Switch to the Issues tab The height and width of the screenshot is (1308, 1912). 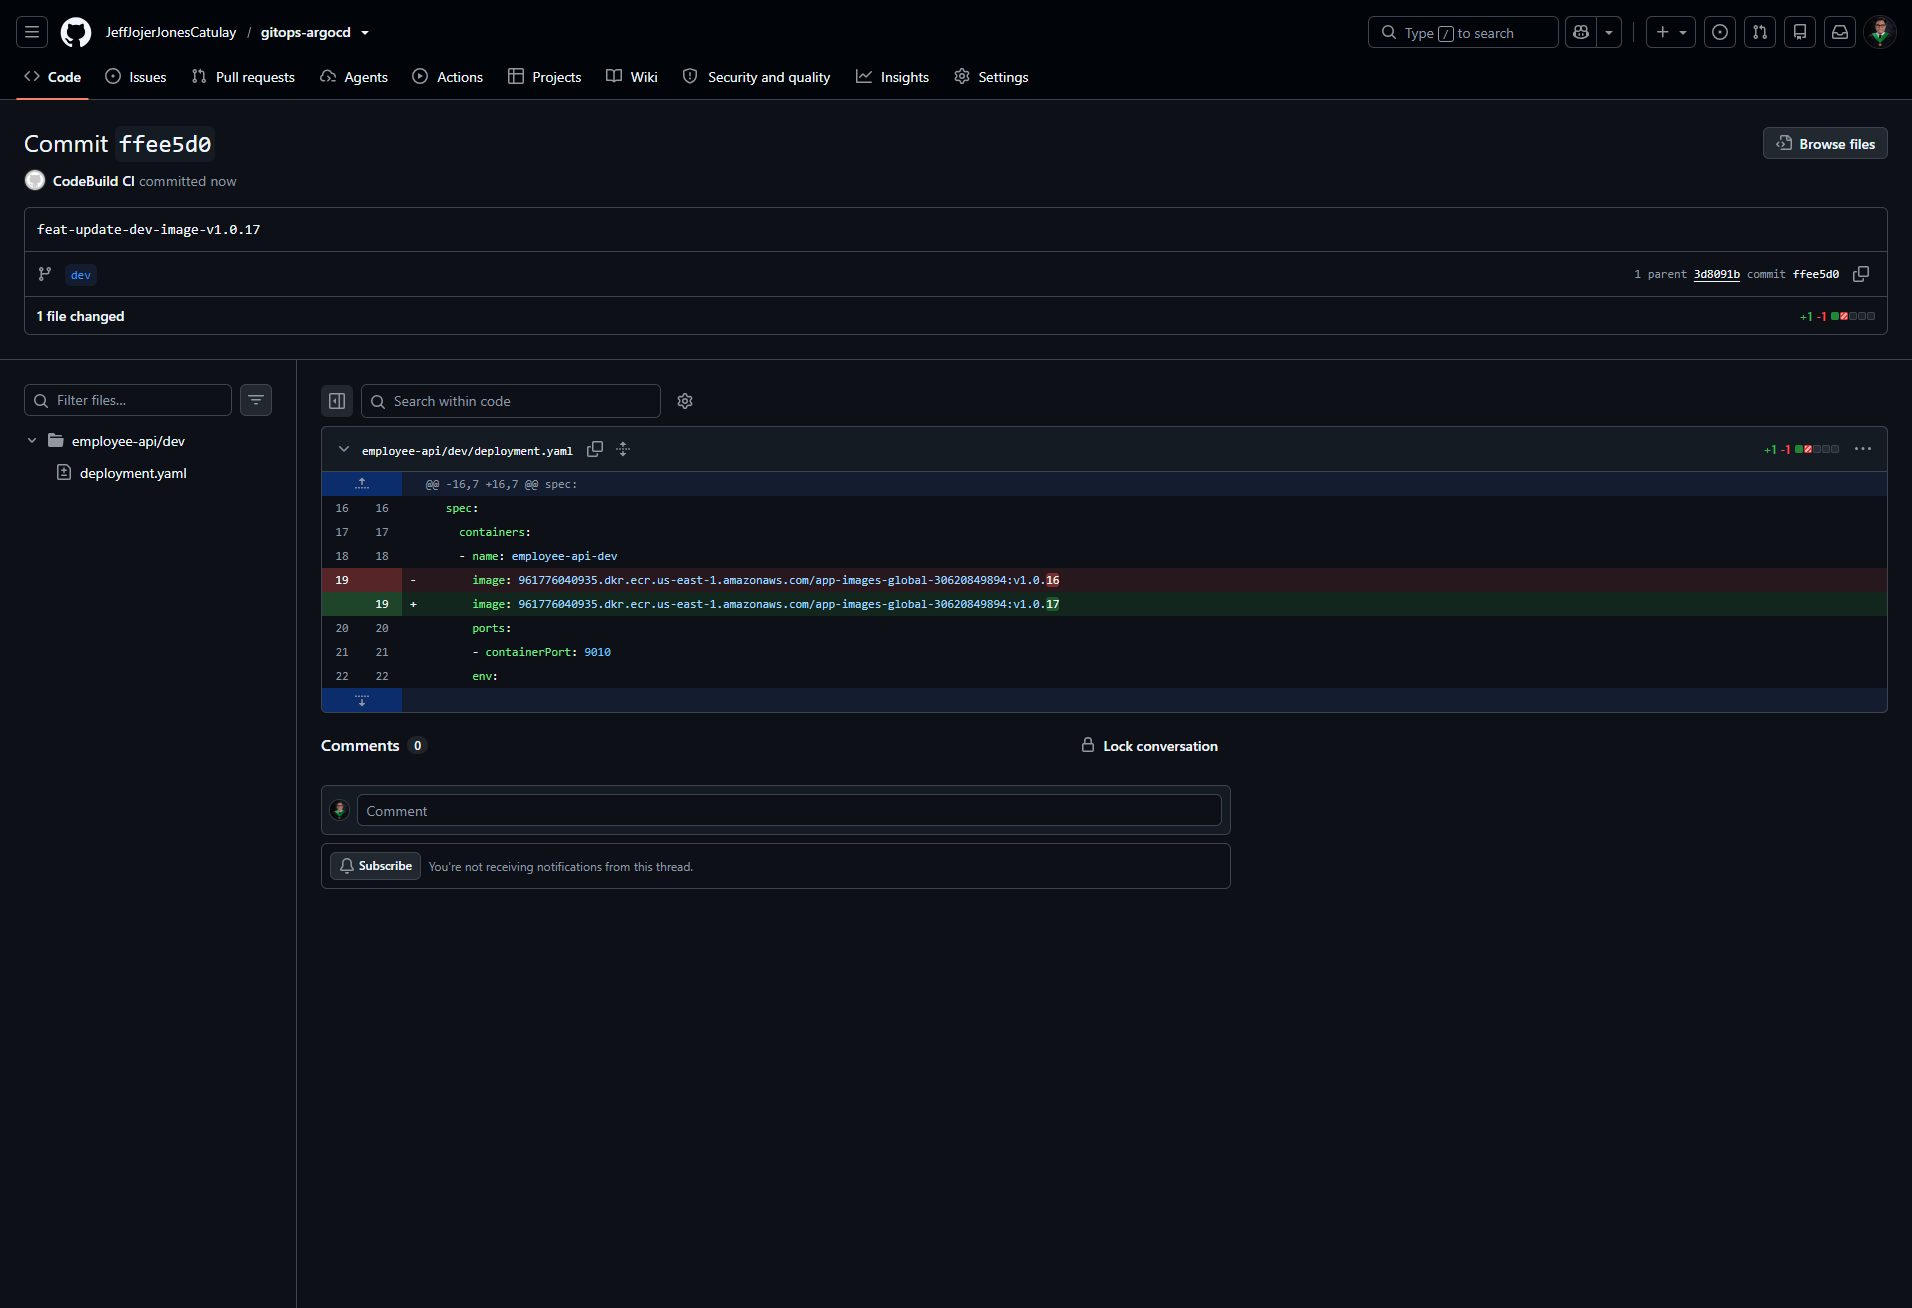[136, 77]
